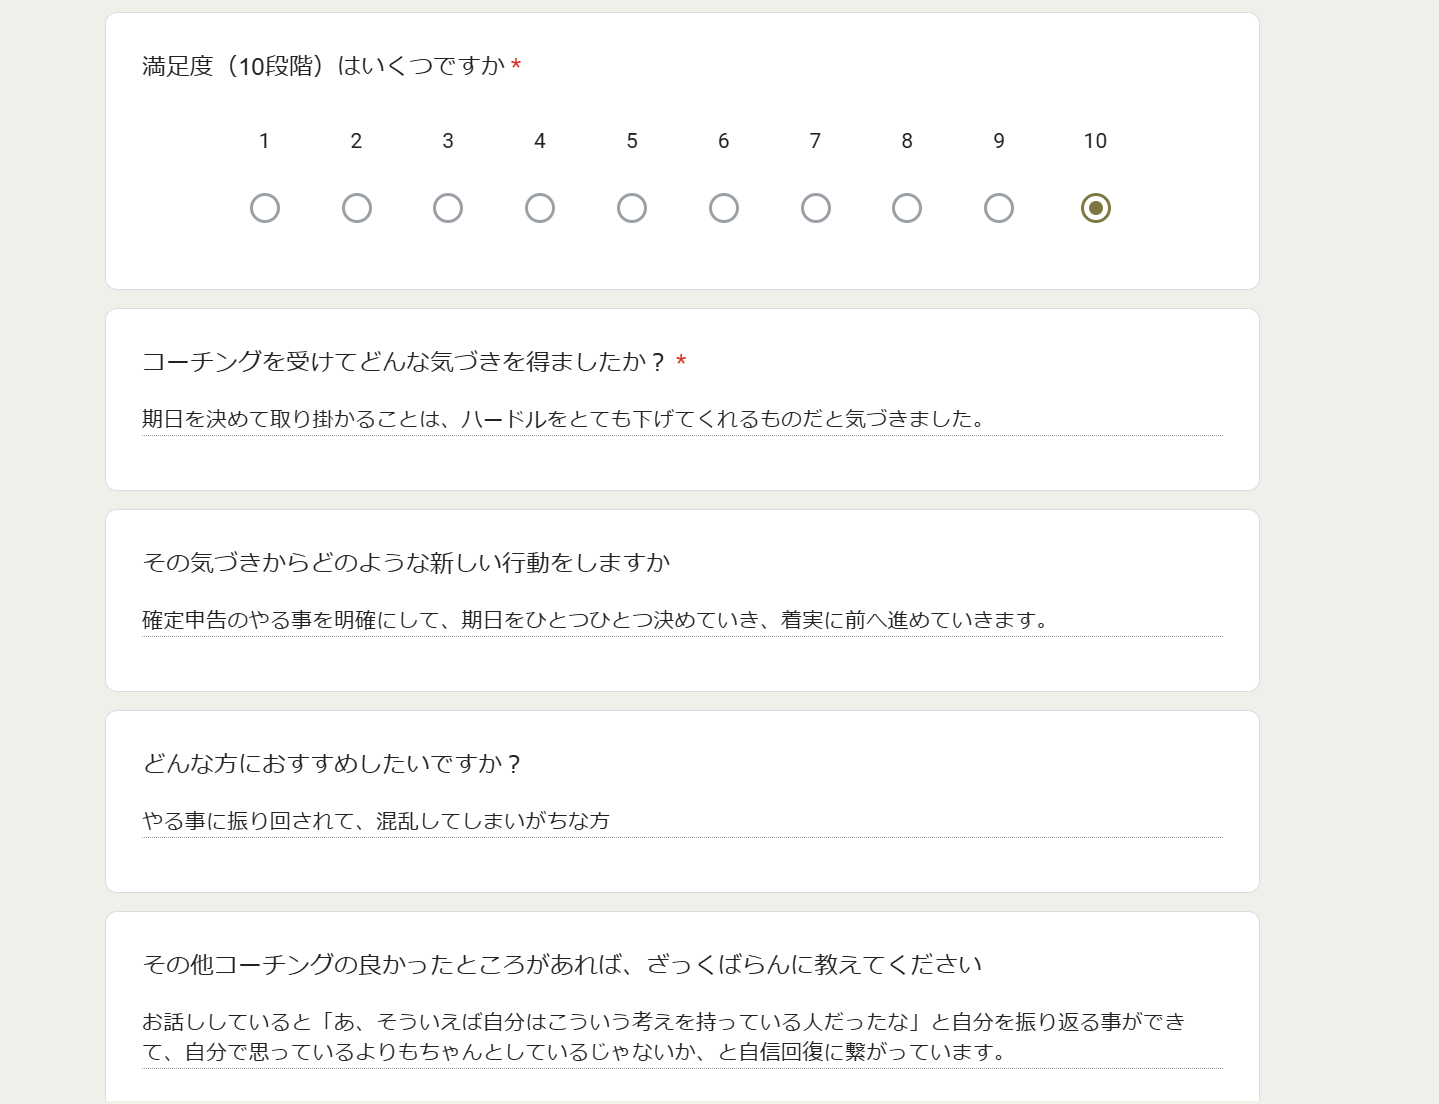Click the answer field about coaching realizations
The image size is (1439, 1104).
682,419
